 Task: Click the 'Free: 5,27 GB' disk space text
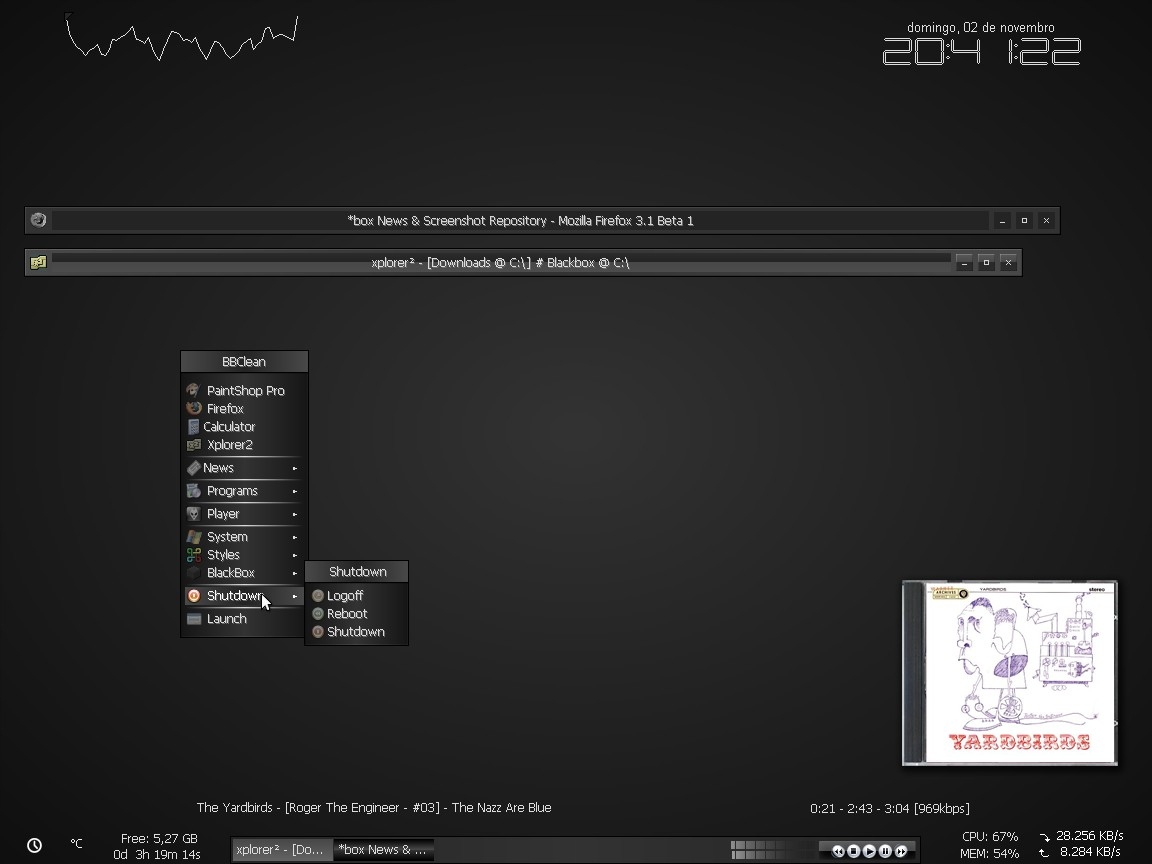tap(159, 838)
